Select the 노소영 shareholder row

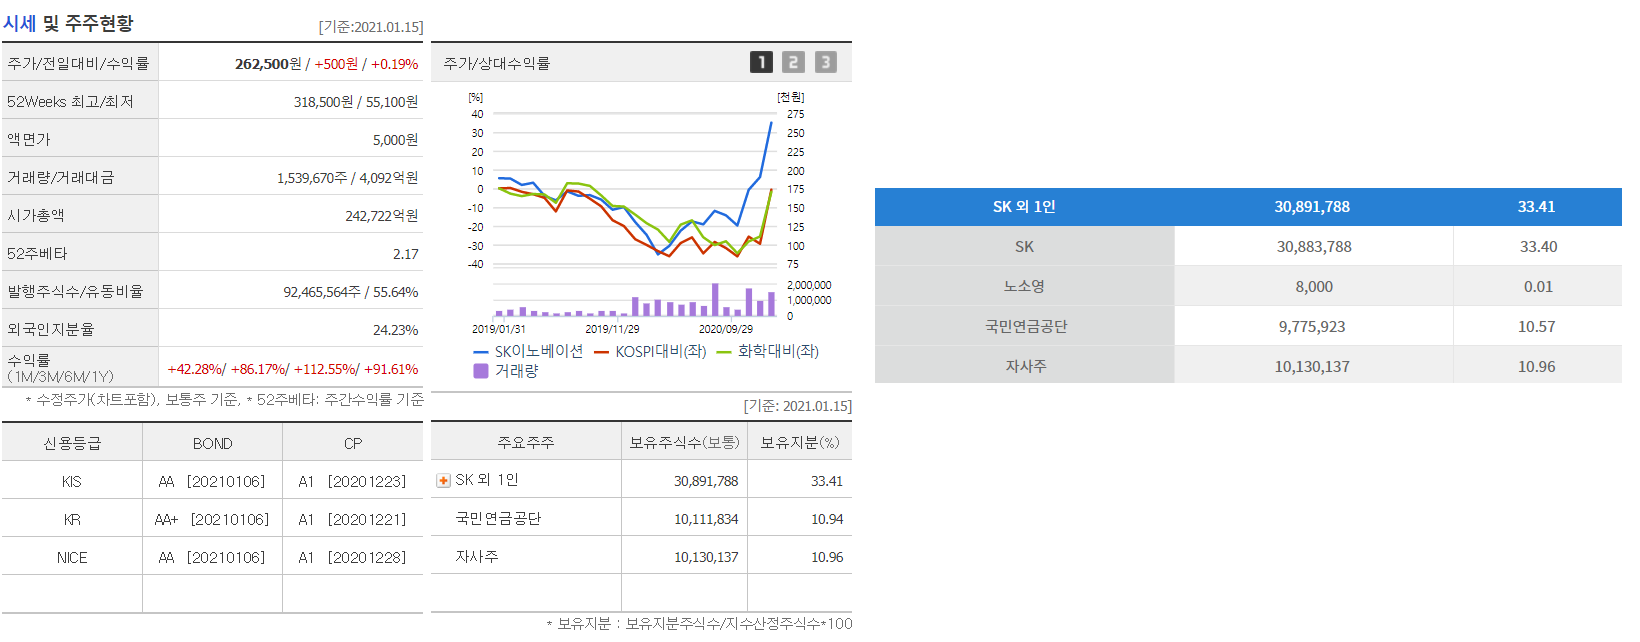1248,286
